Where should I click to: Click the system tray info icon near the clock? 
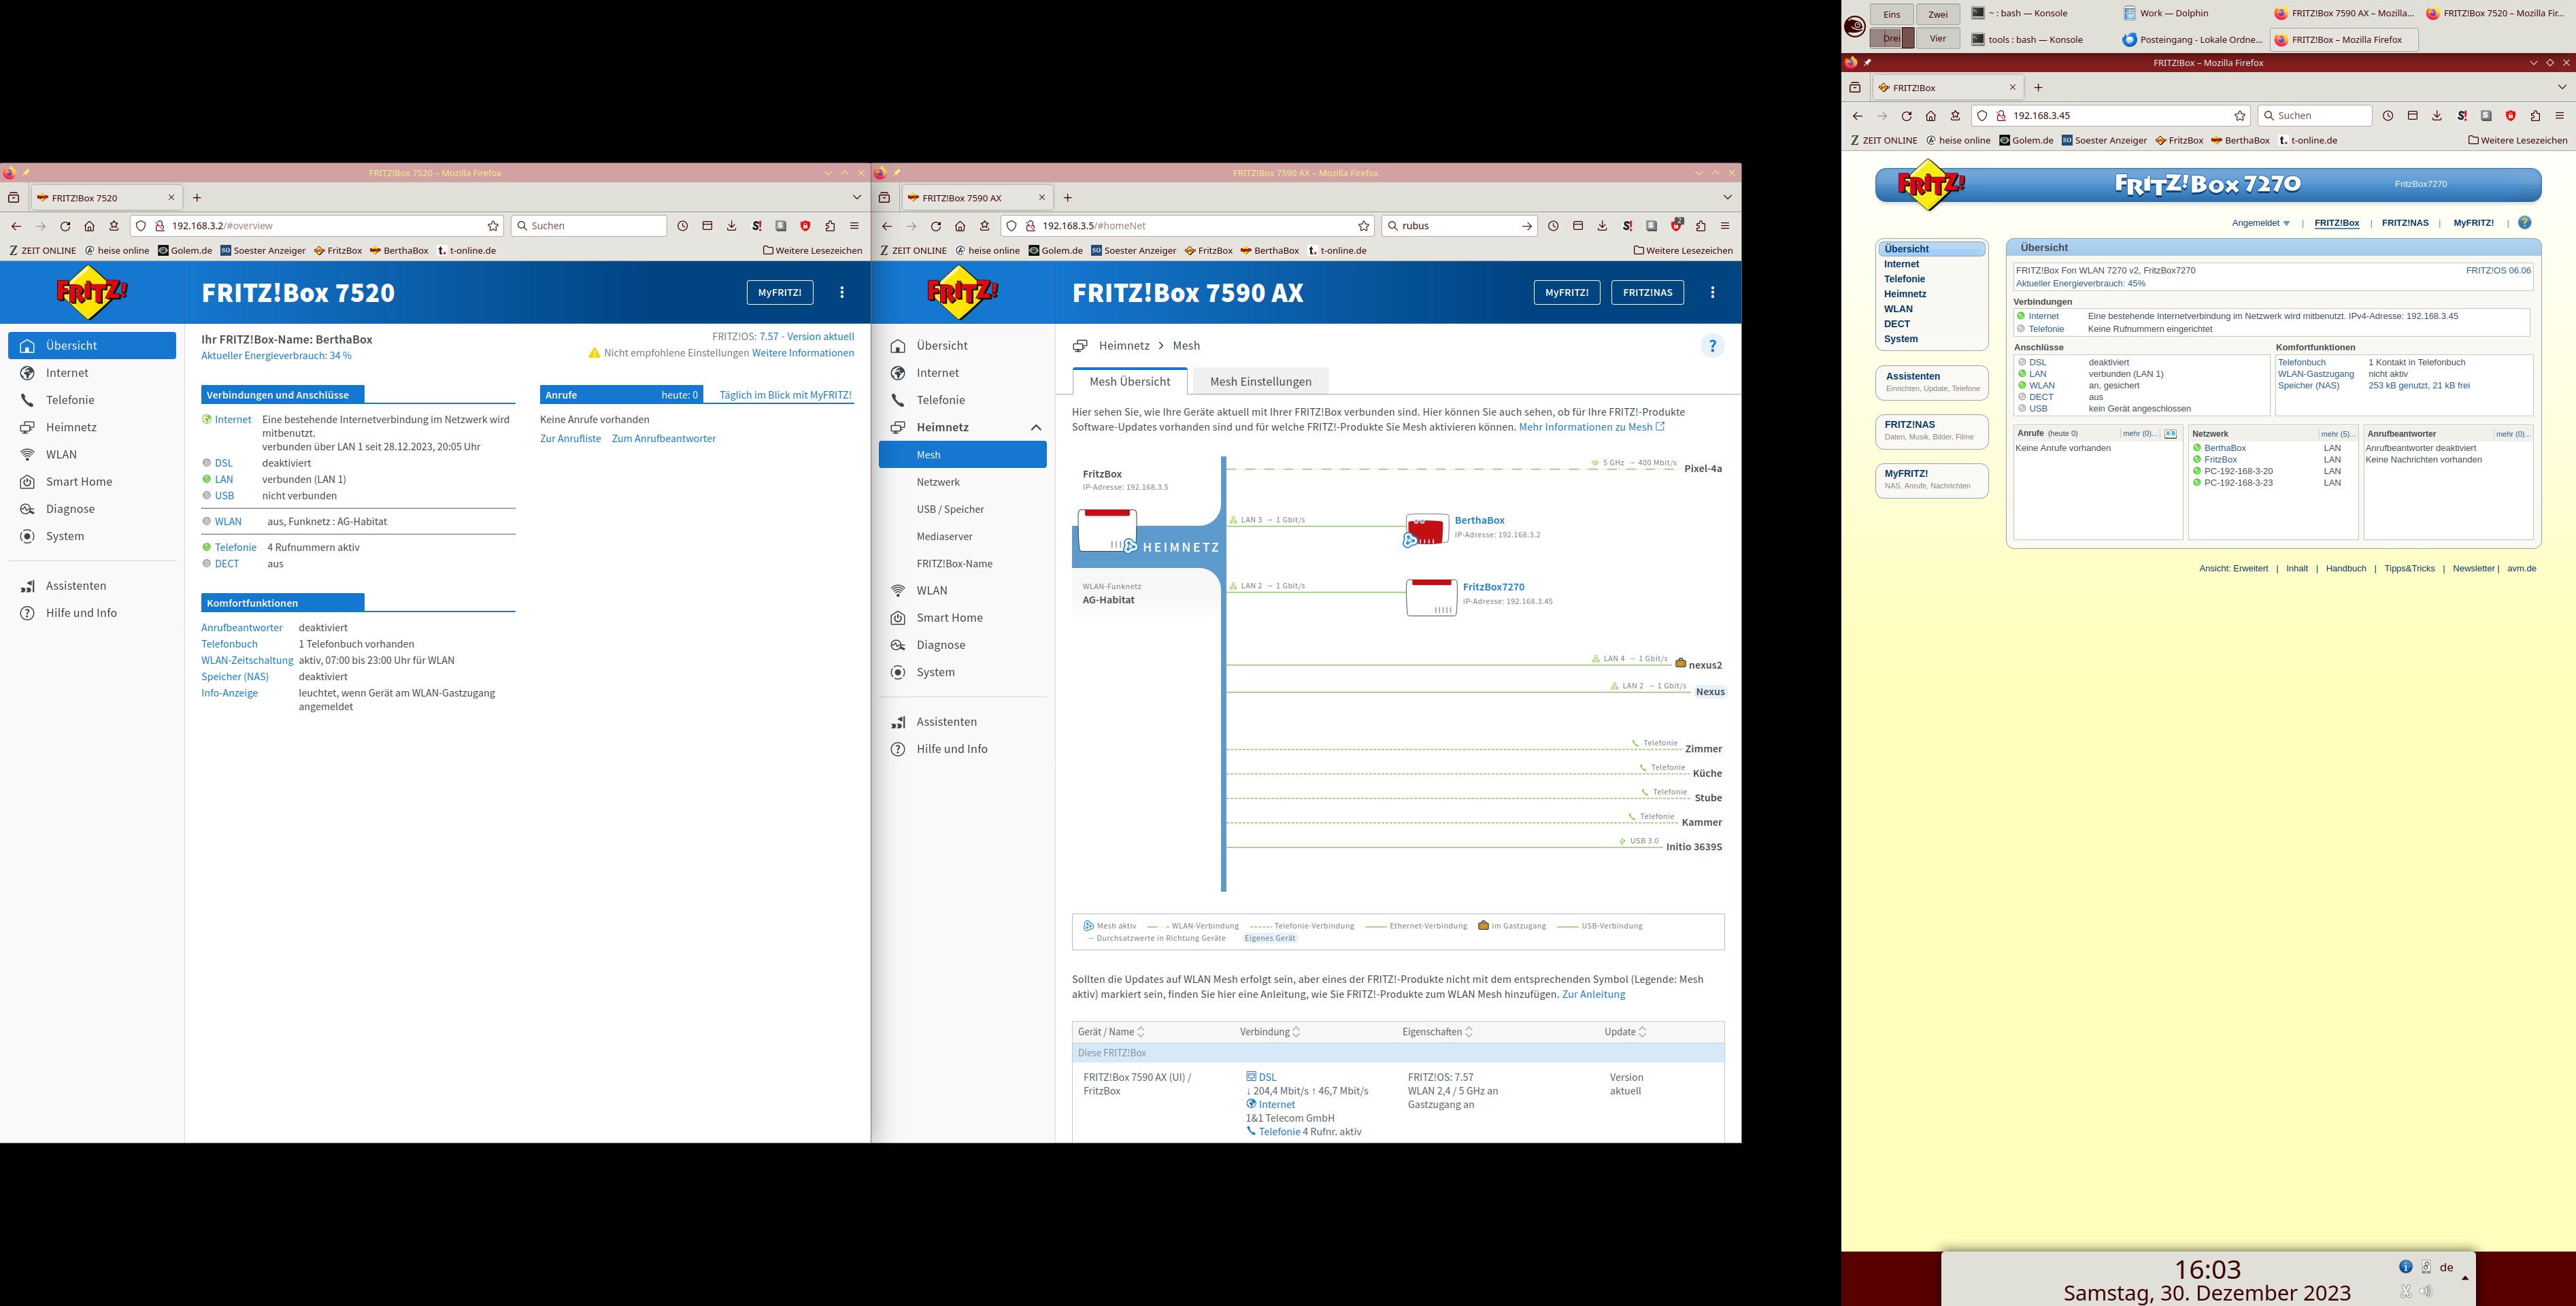coord(2405,1266)
